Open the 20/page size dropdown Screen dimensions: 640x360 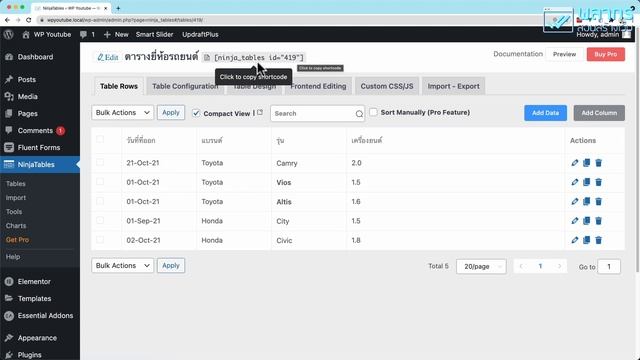pyautogui.click(x=481, y=266)
